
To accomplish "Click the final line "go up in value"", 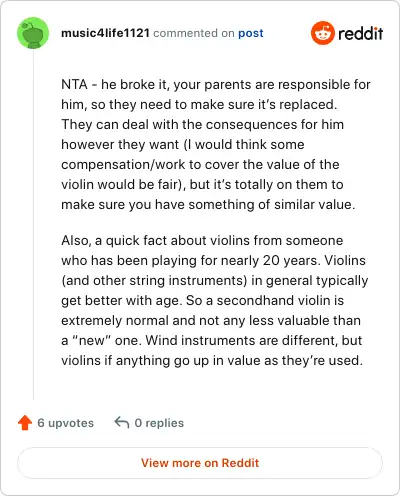I will 212,360.
